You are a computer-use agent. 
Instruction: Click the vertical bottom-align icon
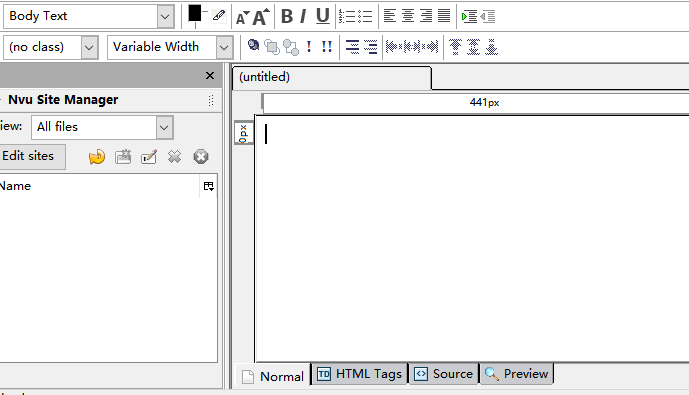pos(491,47)
